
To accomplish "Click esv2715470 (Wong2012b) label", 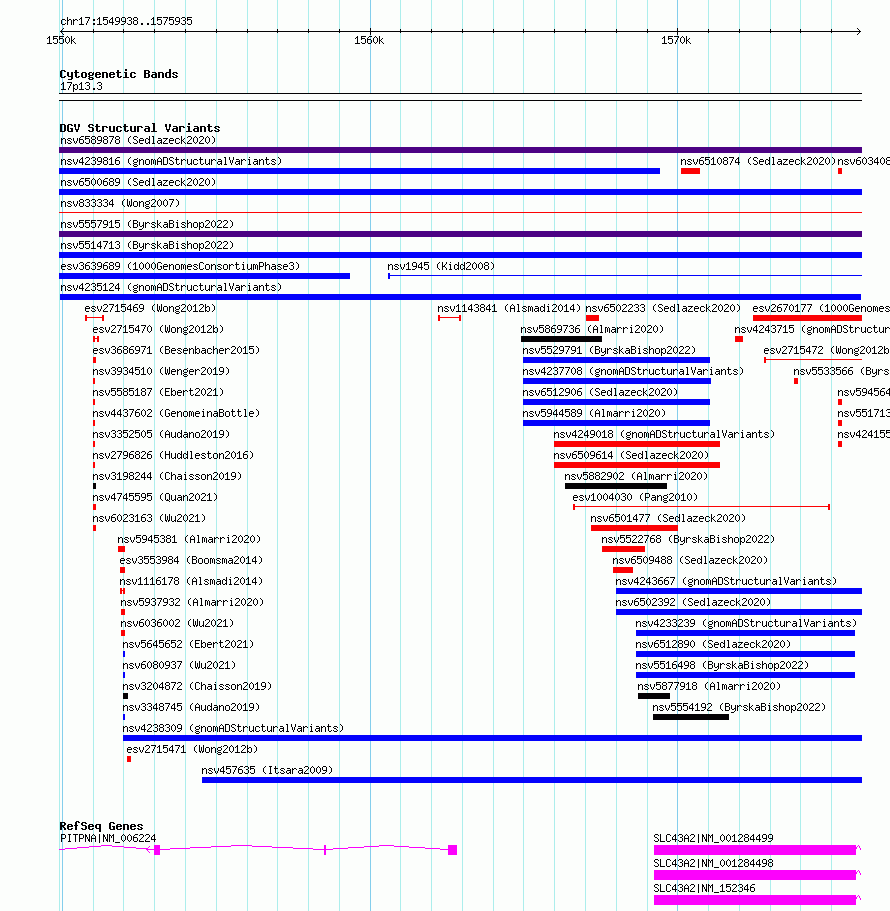I will coord(158,329).
